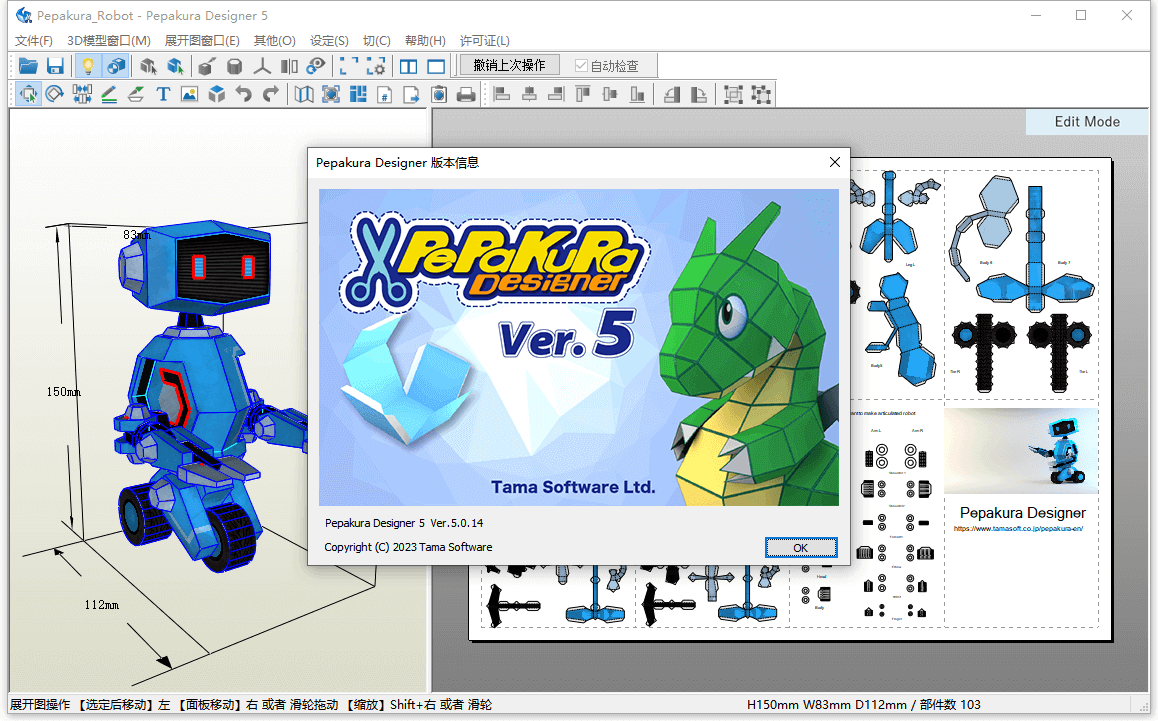1158x721 pixels.
Task: Click the 撤销上次操作 button
Action: coord(509,65)
